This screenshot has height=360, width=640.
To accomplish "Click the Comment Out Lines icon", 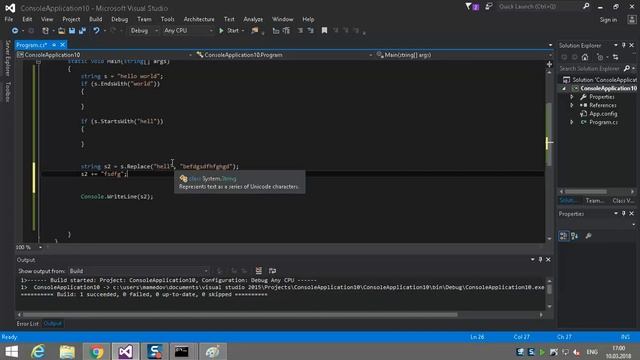I will pyautogui.click(x=300, y=31).
